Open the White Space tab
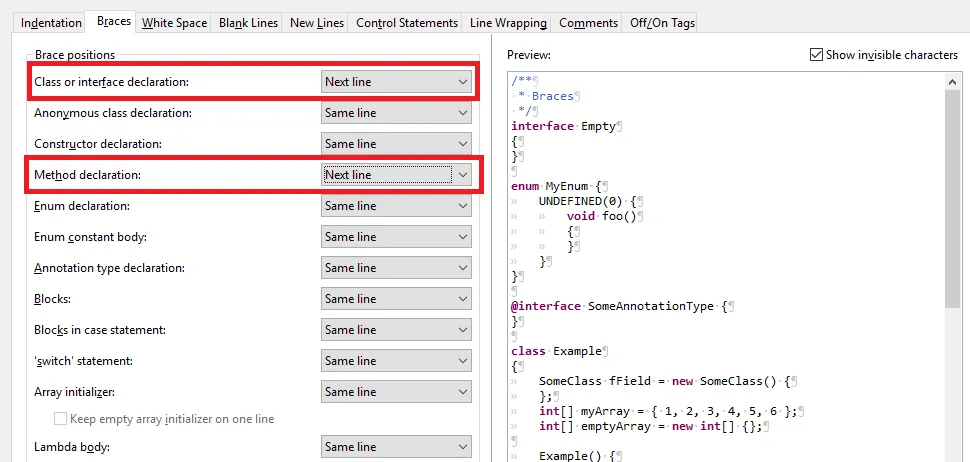 coord(174,23)
